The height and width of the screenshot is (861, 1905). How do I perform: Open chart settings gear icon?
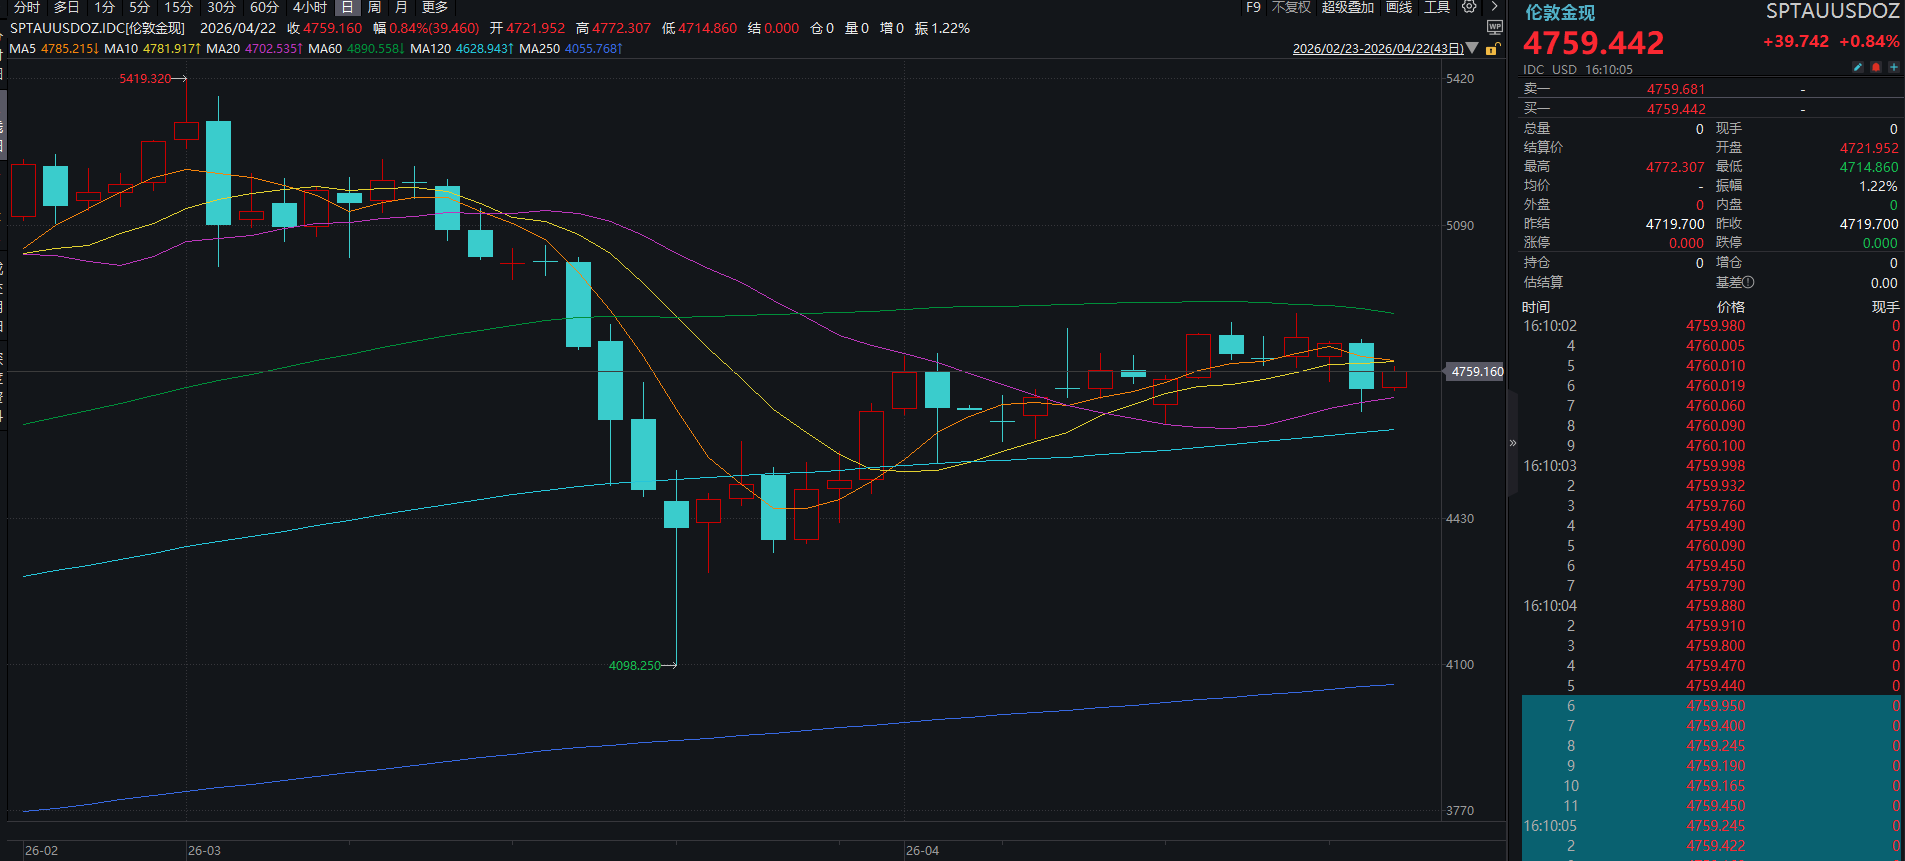pos(1469,7)
